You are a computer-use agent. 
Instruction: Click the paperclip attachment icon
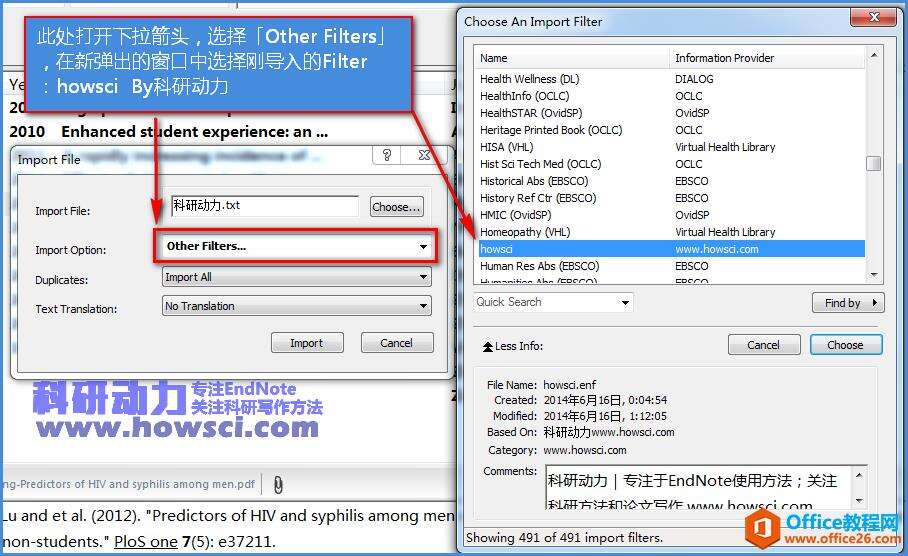(x=278, y=484)
